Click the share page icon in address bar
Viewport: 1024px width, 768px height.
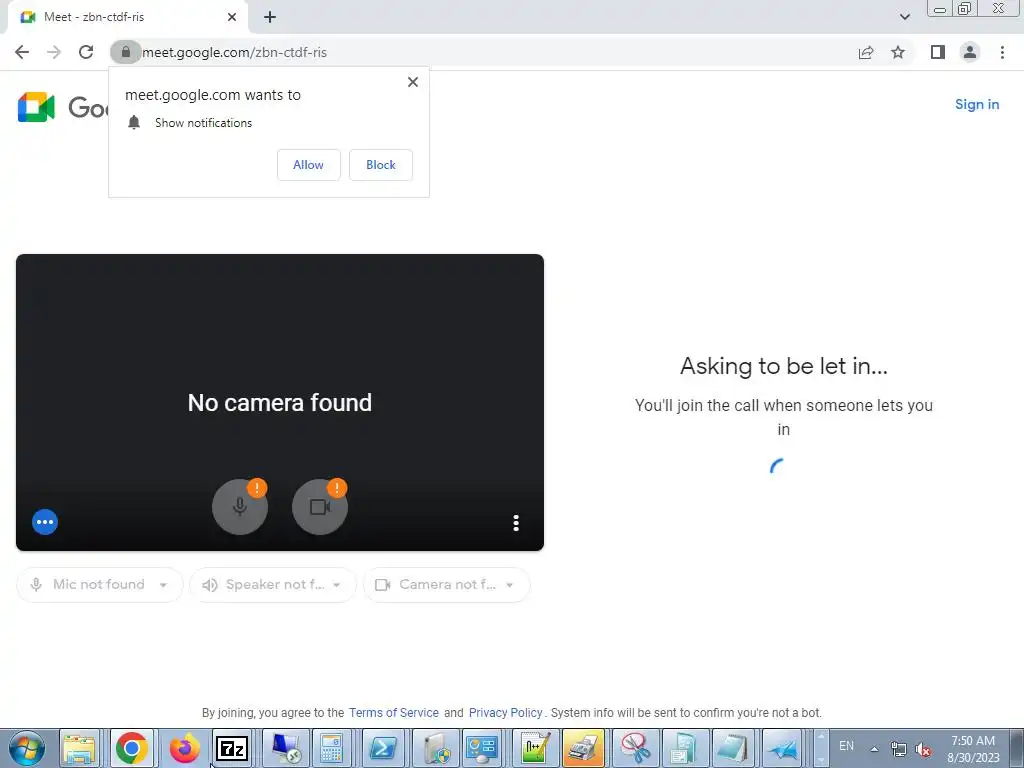pyautogui.click(x=866, y=52)
